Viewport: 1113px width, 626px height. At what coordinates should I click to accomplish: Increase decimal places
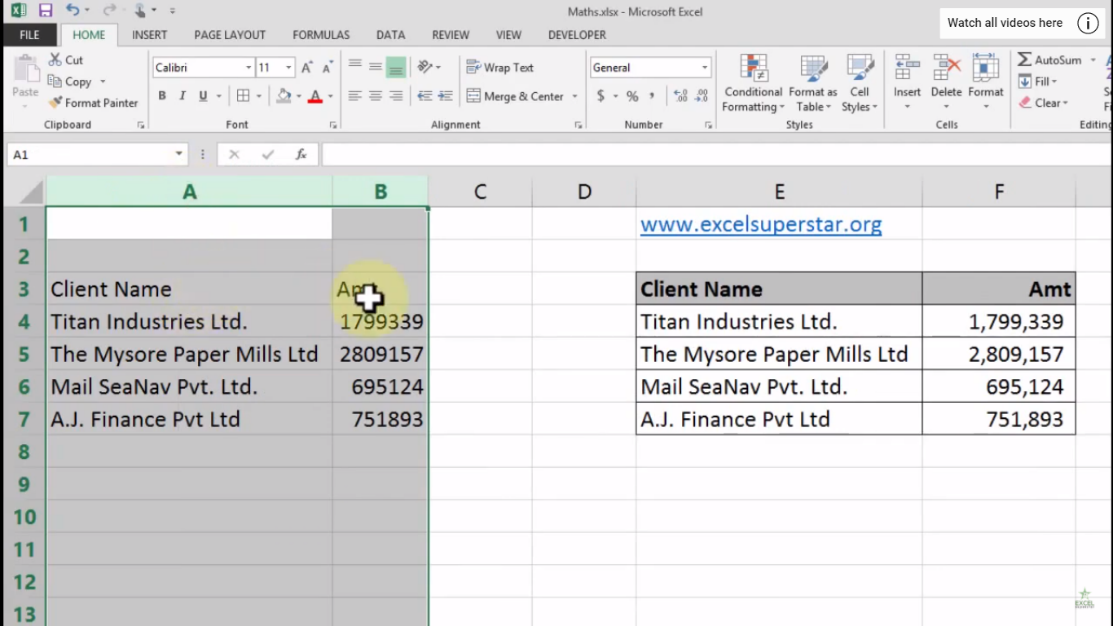click(x=680, y=96)
